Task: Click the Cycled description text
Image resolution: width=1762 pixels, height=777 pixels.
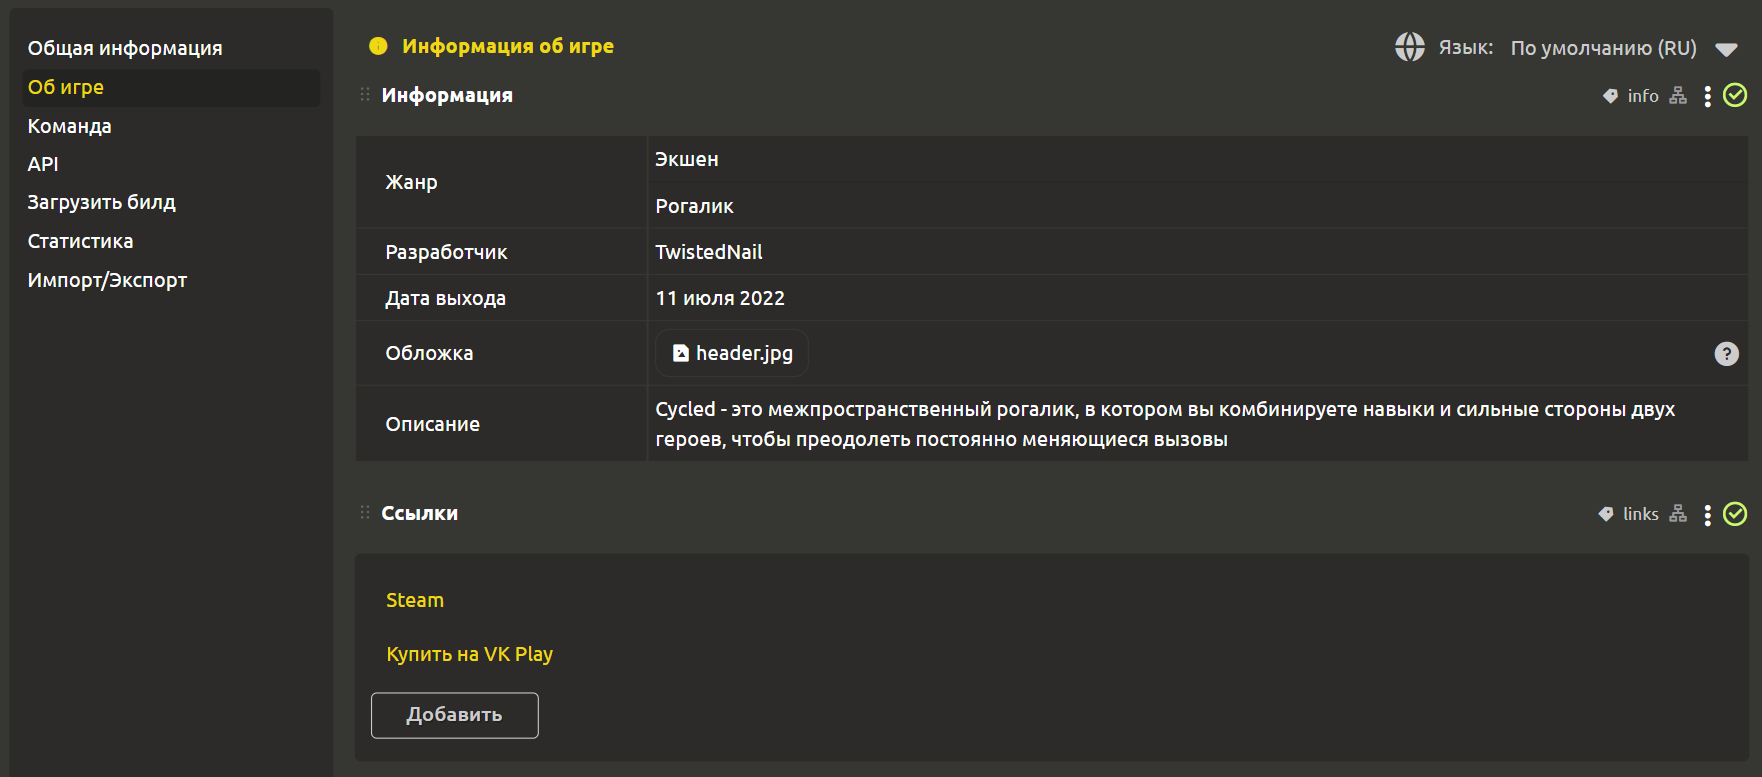Action: (x=1165, y=424)
